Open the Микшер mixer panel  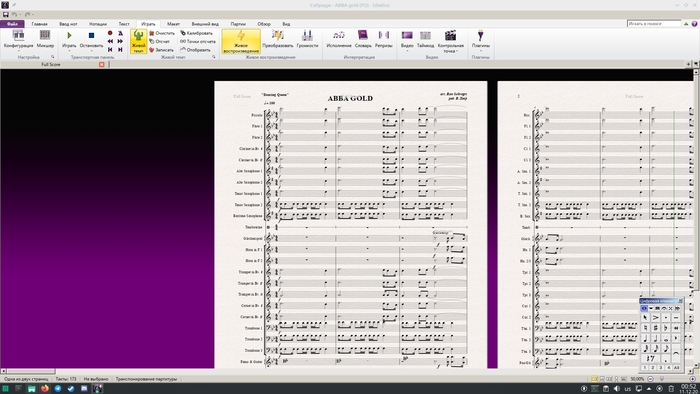[x=45, y=39]
